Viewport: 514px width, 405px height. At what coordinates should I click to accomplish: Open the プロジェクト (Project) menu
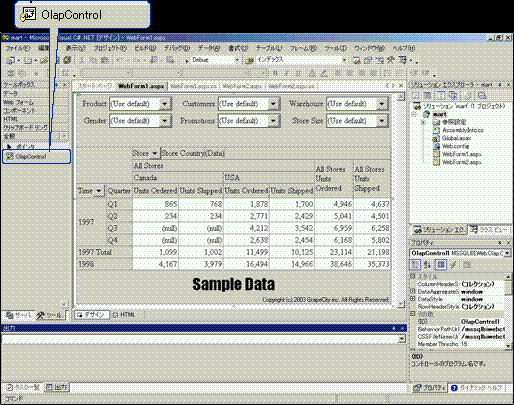(x=110, y=48)
